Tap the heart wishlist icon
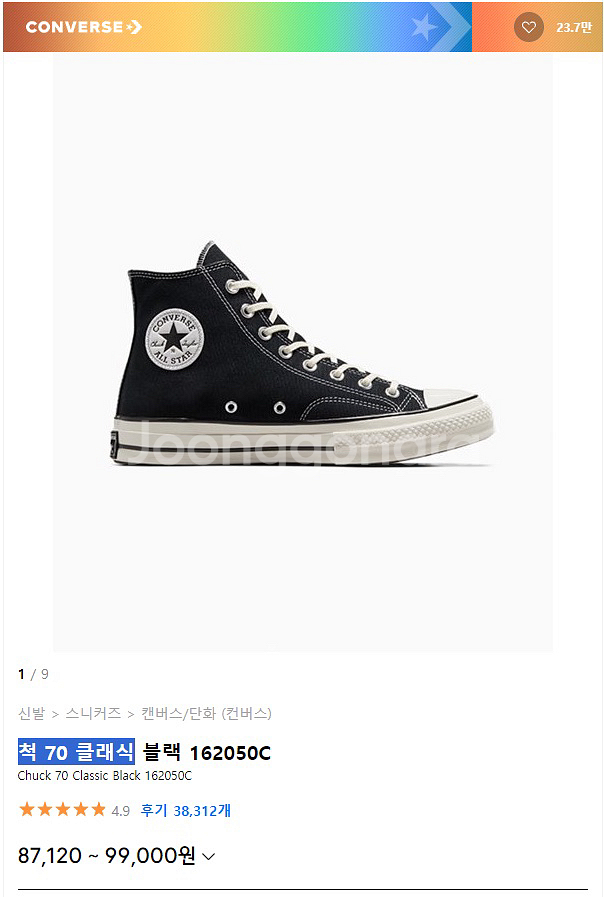This screenshot has height=897, width=604. click(x=528, y=27)
